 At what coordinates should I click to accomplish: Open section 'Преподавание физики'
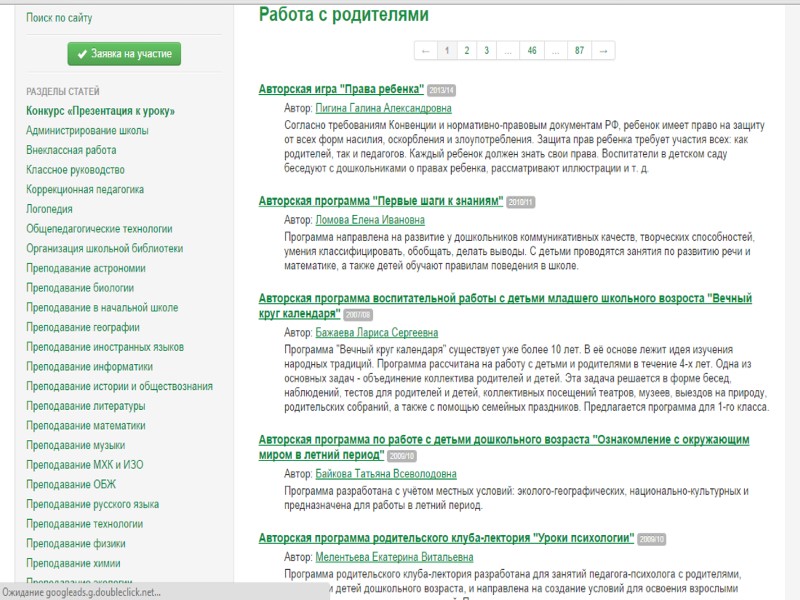pyautogui.click(x=76, y=543)
